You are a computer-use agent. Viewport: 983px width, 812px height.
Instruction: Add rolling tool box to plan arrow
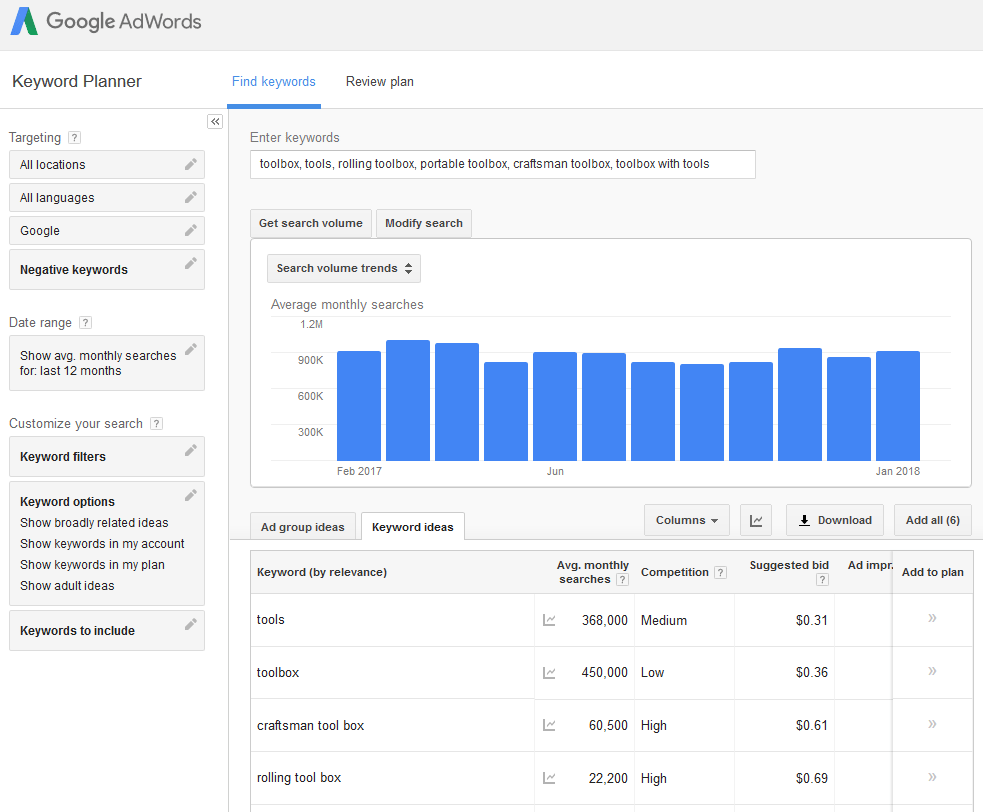(932, 777)
